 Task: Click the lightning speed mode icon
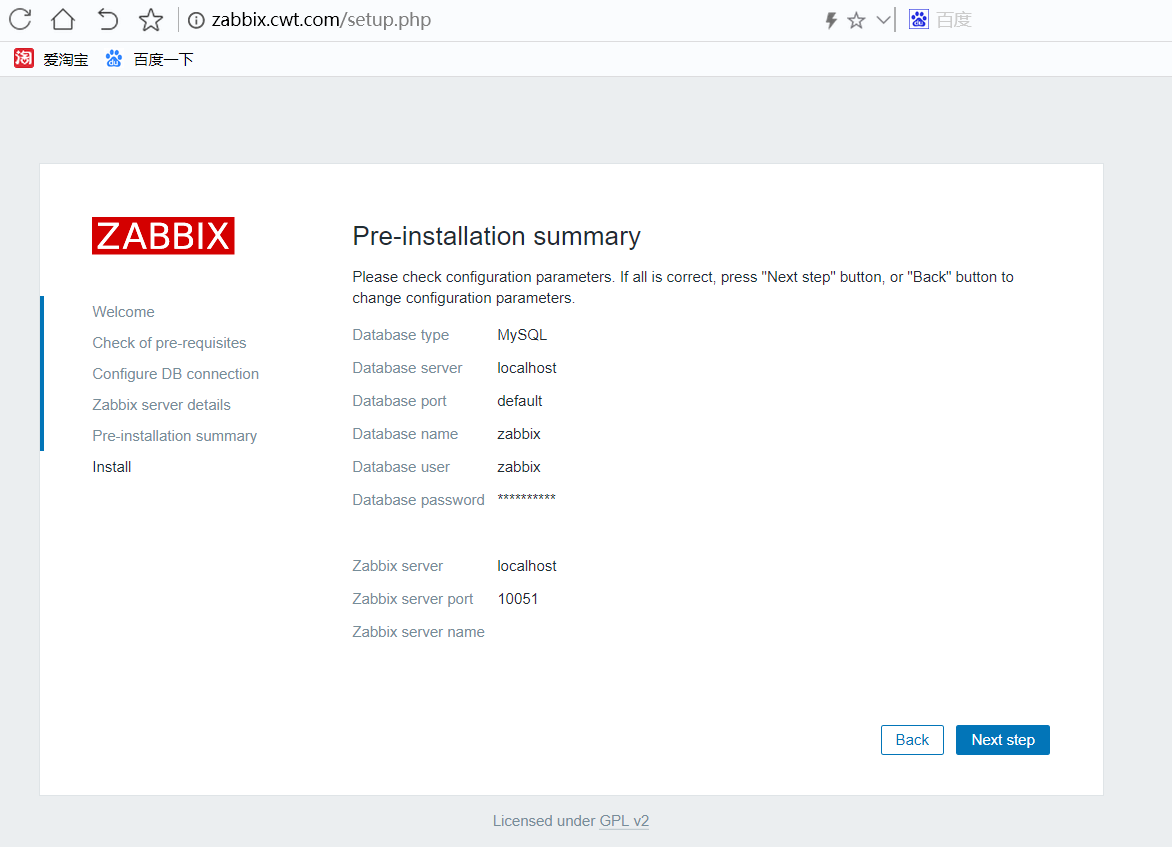830,20
